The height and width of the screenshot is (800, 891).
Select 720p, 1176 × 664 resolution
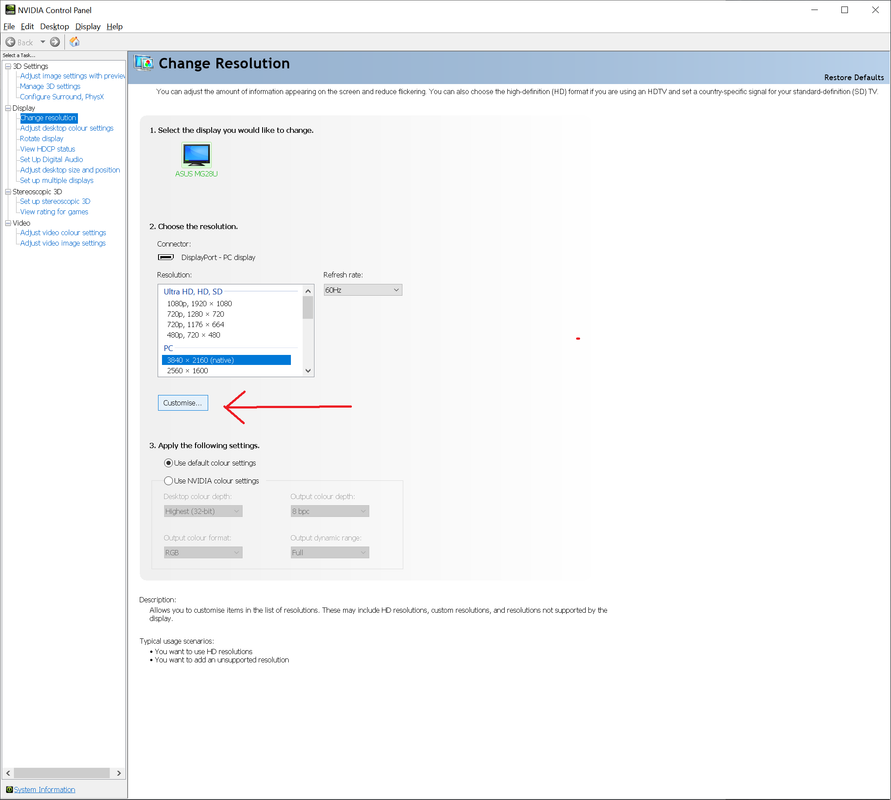click(x=195, y=324)
